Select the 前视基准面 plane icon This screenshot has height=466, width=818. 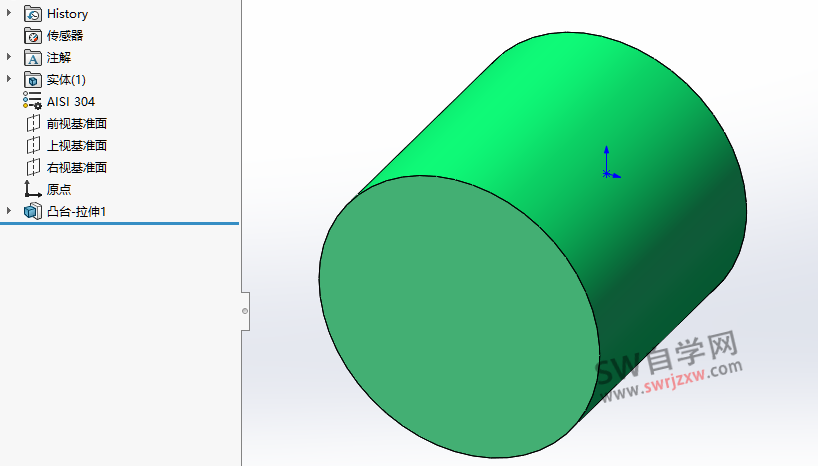click(x=33, y=124)
